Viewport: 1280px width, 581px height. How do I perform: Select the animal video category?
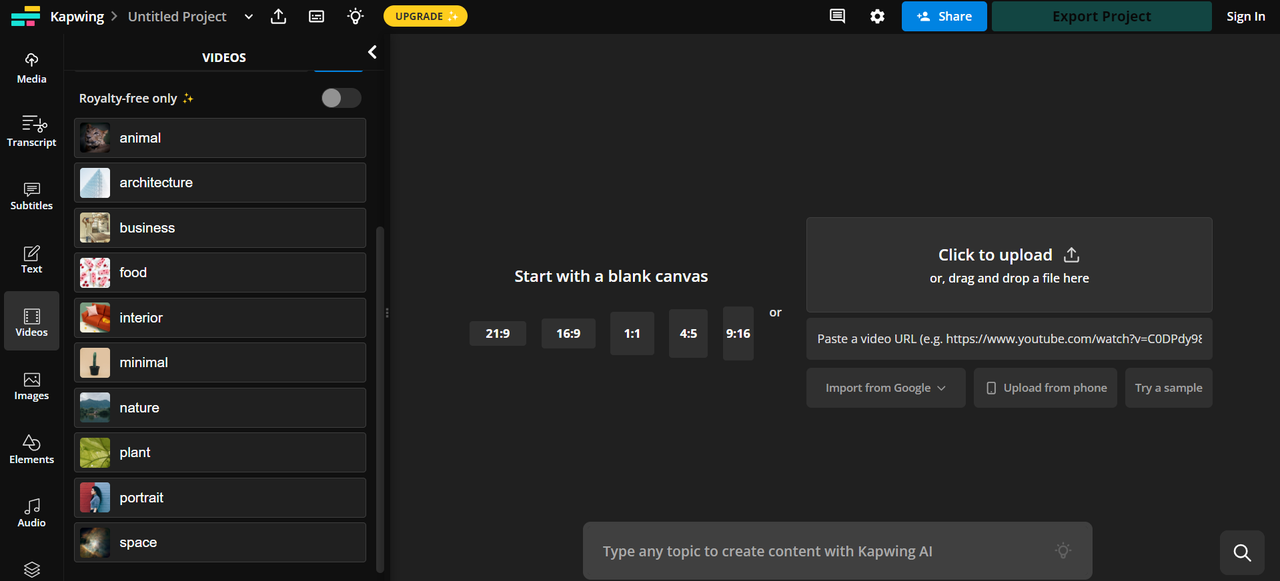point(220,138)
